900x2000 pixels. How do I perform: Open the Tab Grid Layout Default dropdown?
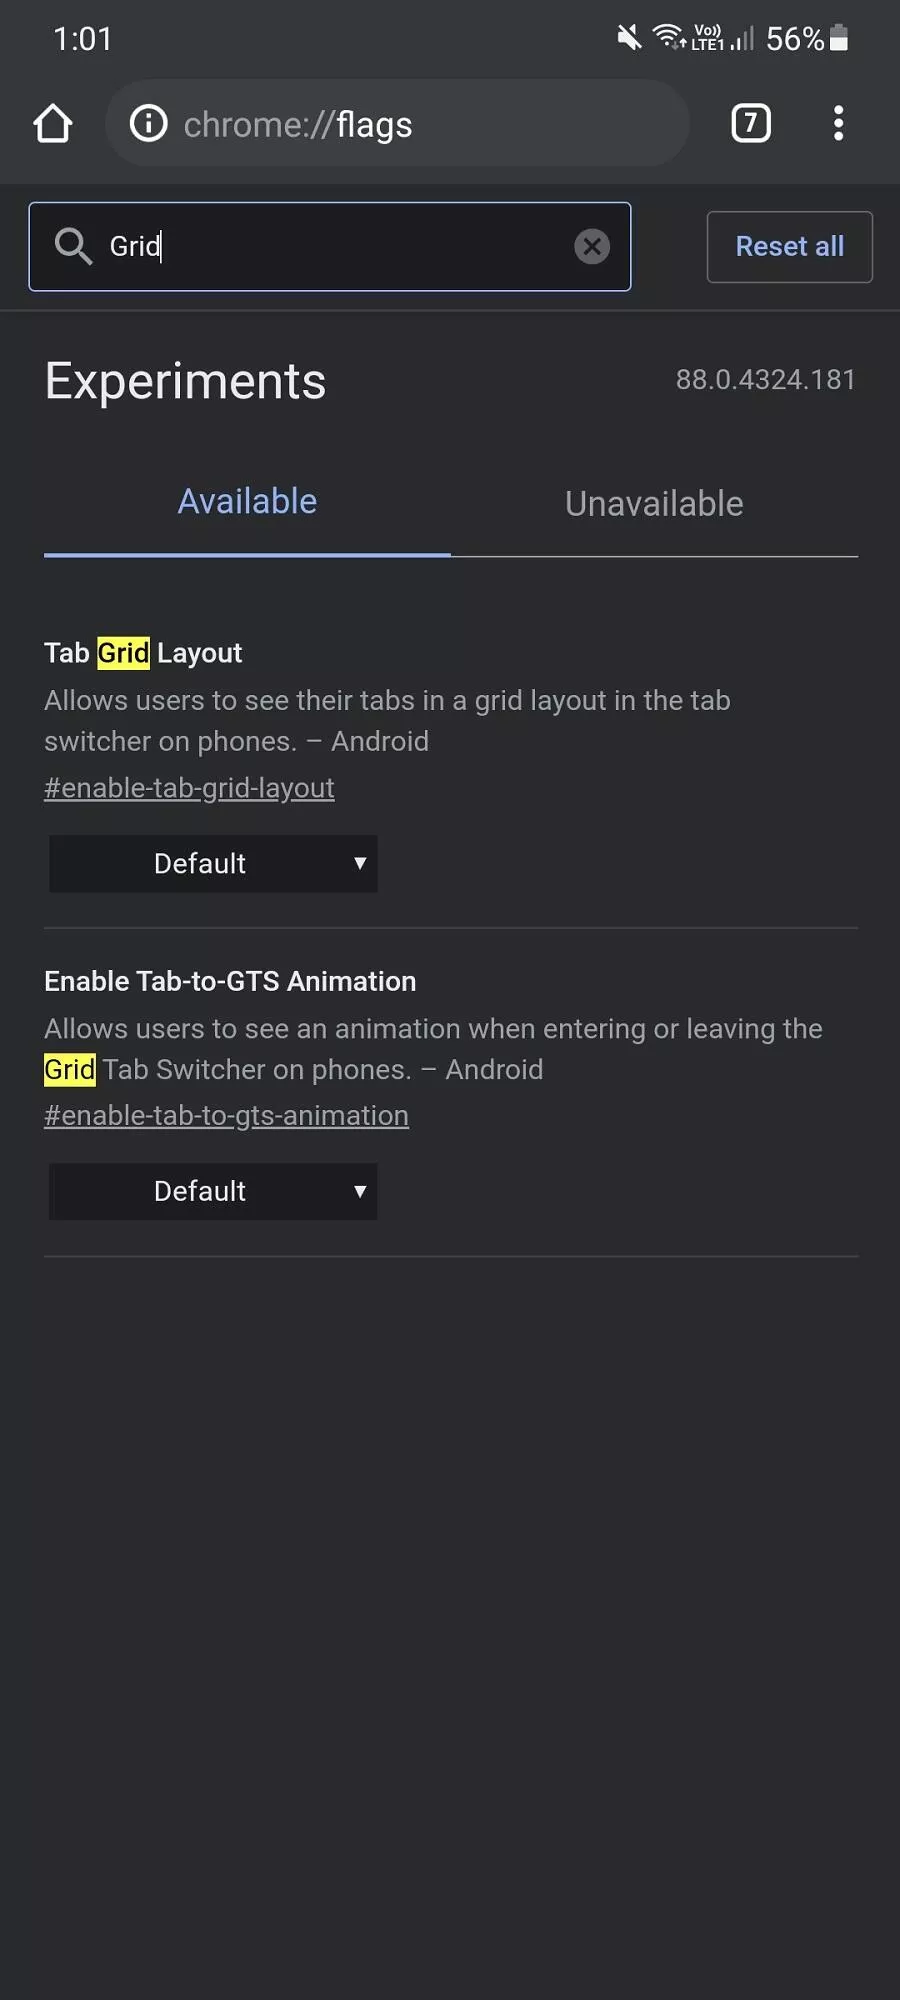pyautogui.click(x=213, y=863)
